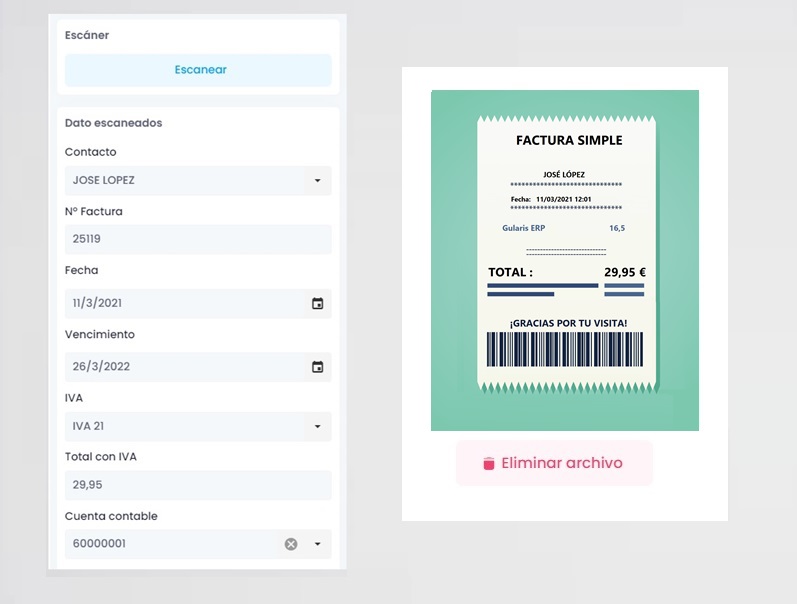Click the trash icon beside Eliminar archivo

click(x=488, y=463)
